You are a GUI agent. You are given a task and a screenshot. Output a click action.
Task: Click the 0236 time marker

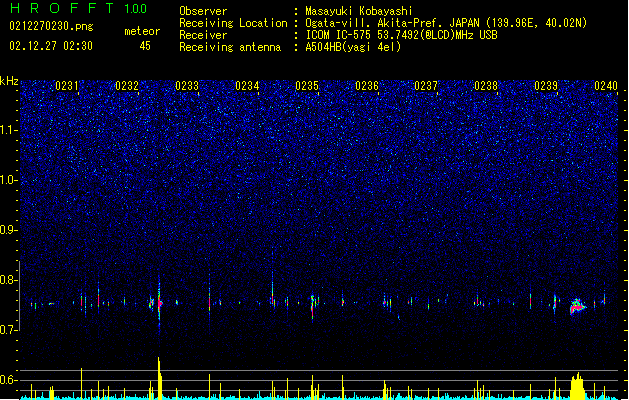[x=367, y=86]
